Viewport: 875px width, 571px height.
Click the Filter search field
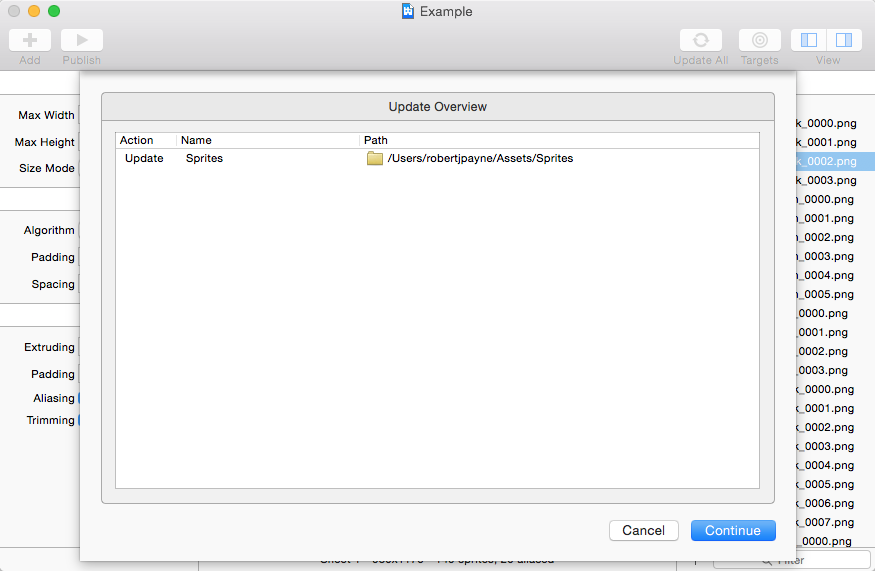tap(800, 561)
